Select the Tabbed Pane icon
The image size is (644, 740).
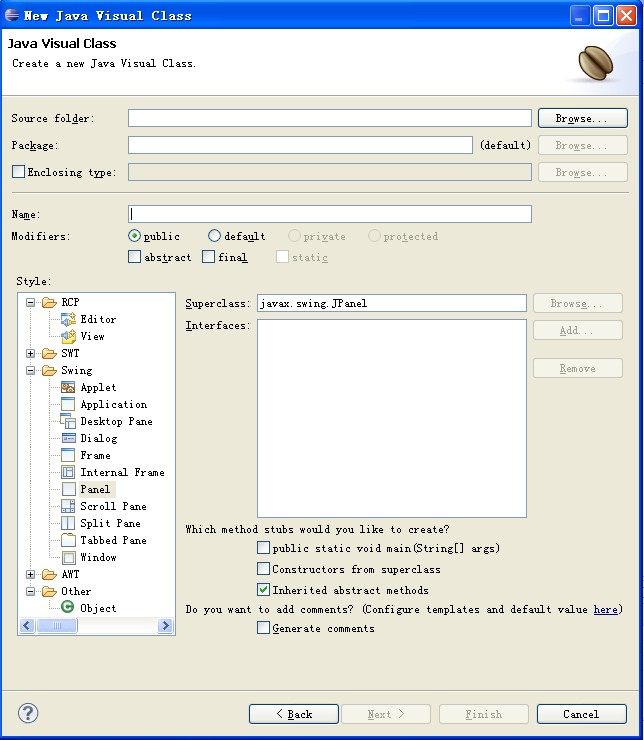click(68, 540)
